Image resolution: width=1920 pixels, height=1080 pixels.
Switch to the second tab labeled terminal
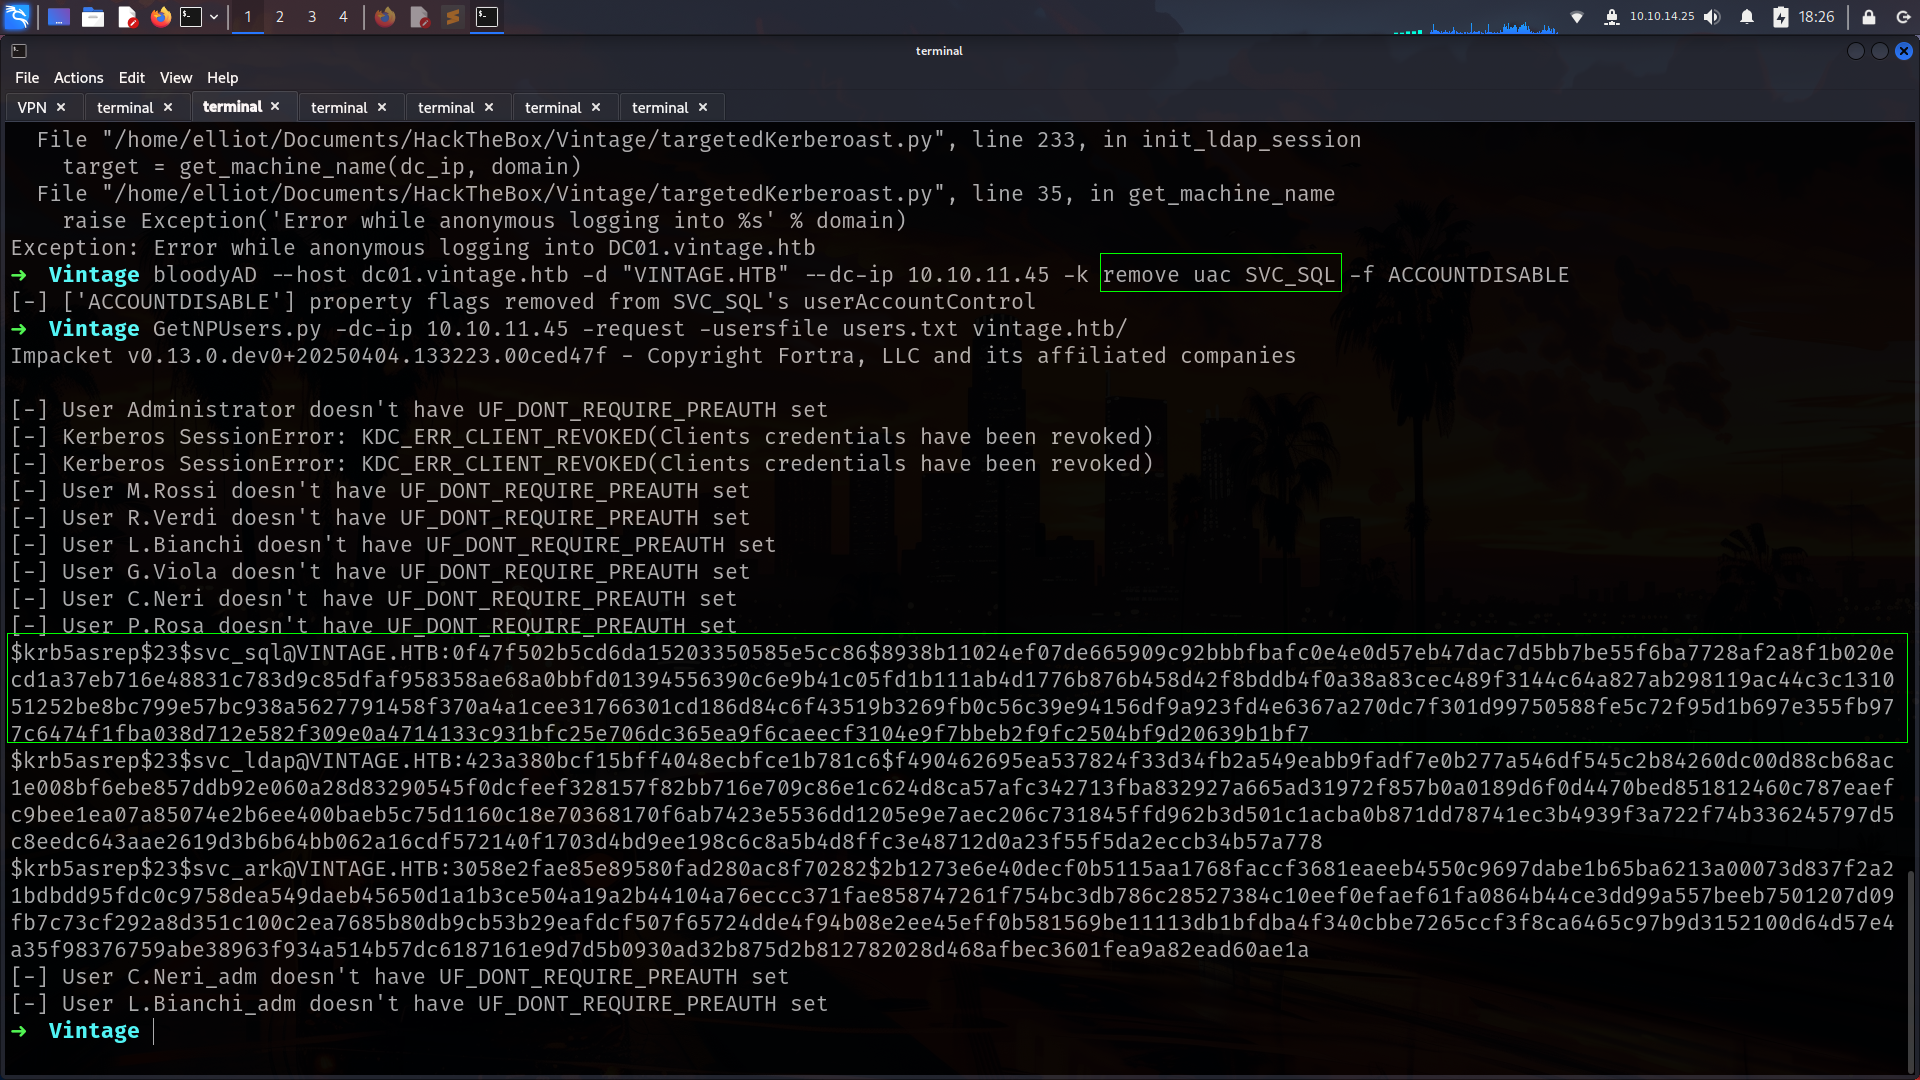pyautogui.click(x=125, y=108)
